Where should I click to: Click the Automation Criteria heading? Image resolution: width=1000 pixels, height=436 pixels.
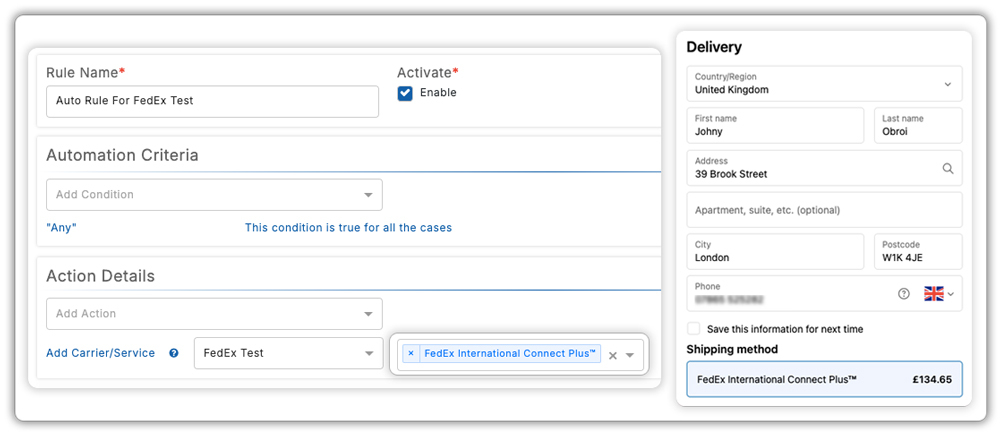coord(122,156)
